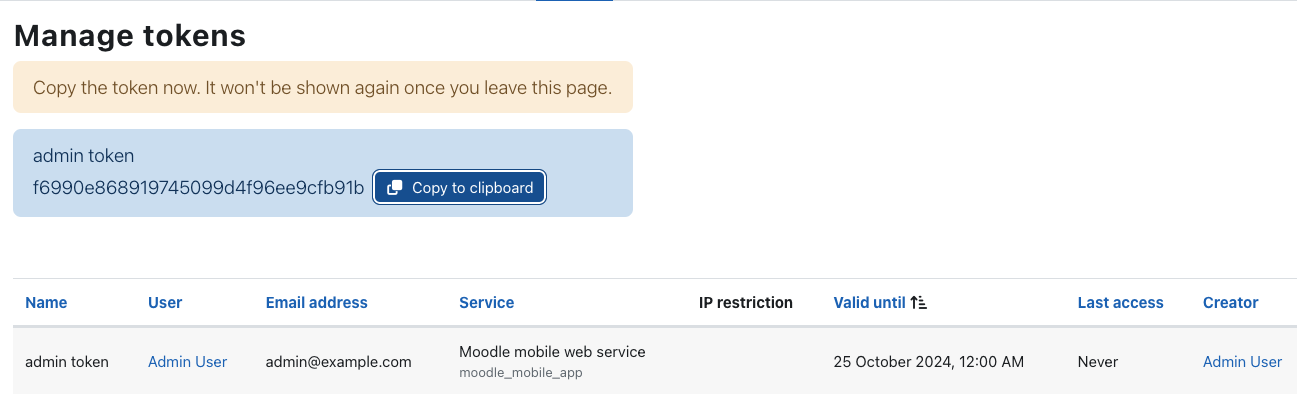Sort the table by User column
1297x395 pixels.
pos(165,302)
